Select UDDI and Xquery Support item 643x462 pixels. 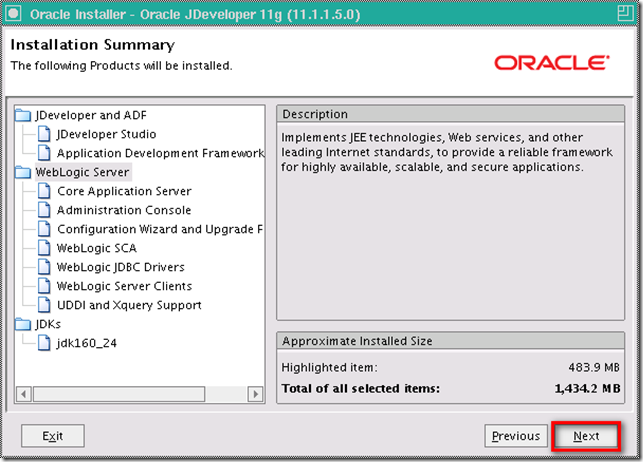pyautogui.click(x=129, y=305)
